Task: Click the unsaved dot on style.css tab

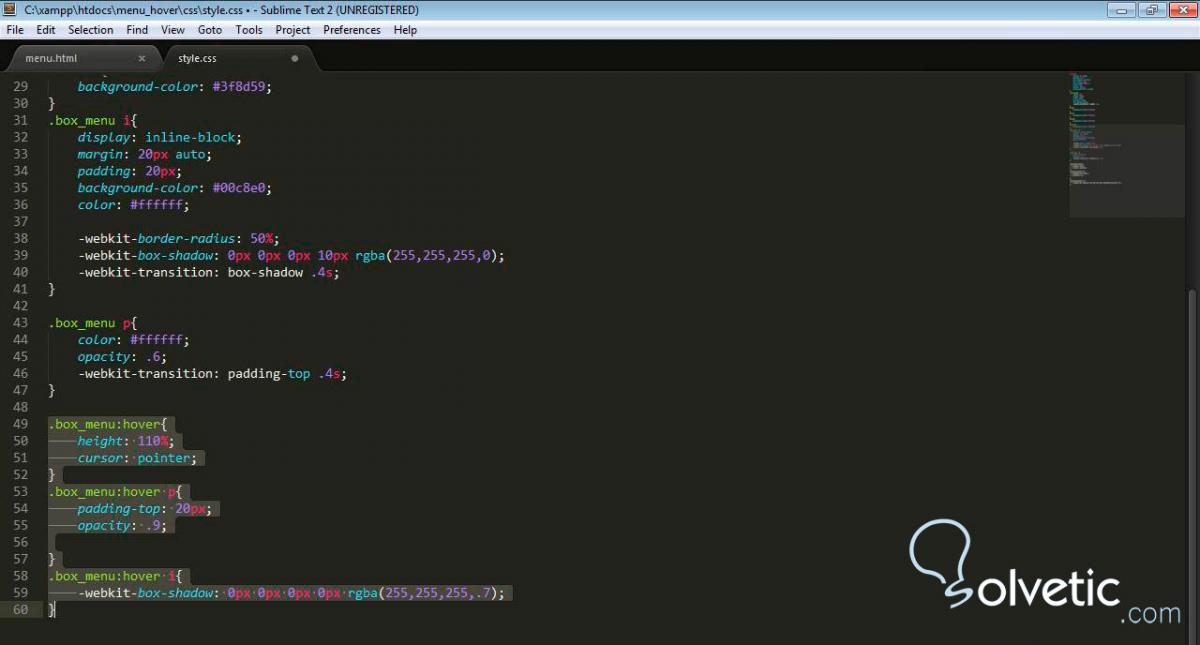Action: point(295,58)
